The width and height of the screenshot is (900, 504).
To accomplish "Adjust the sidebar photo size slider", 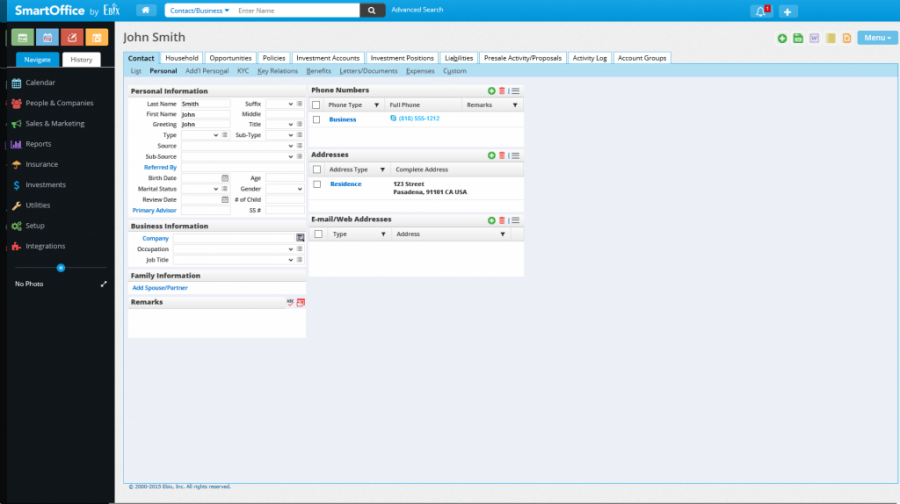I will point(61,268).
